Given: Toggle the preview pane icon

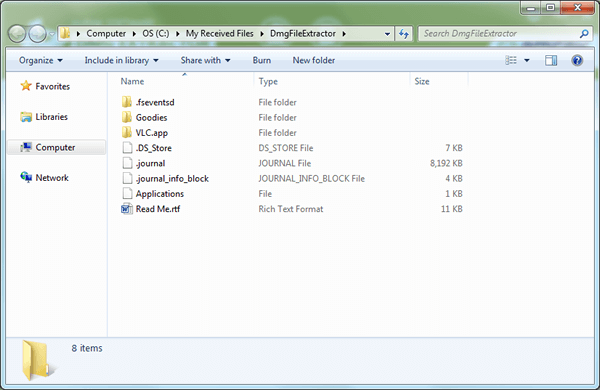Looking at the screenshot, I should click(x=551, y=60).
